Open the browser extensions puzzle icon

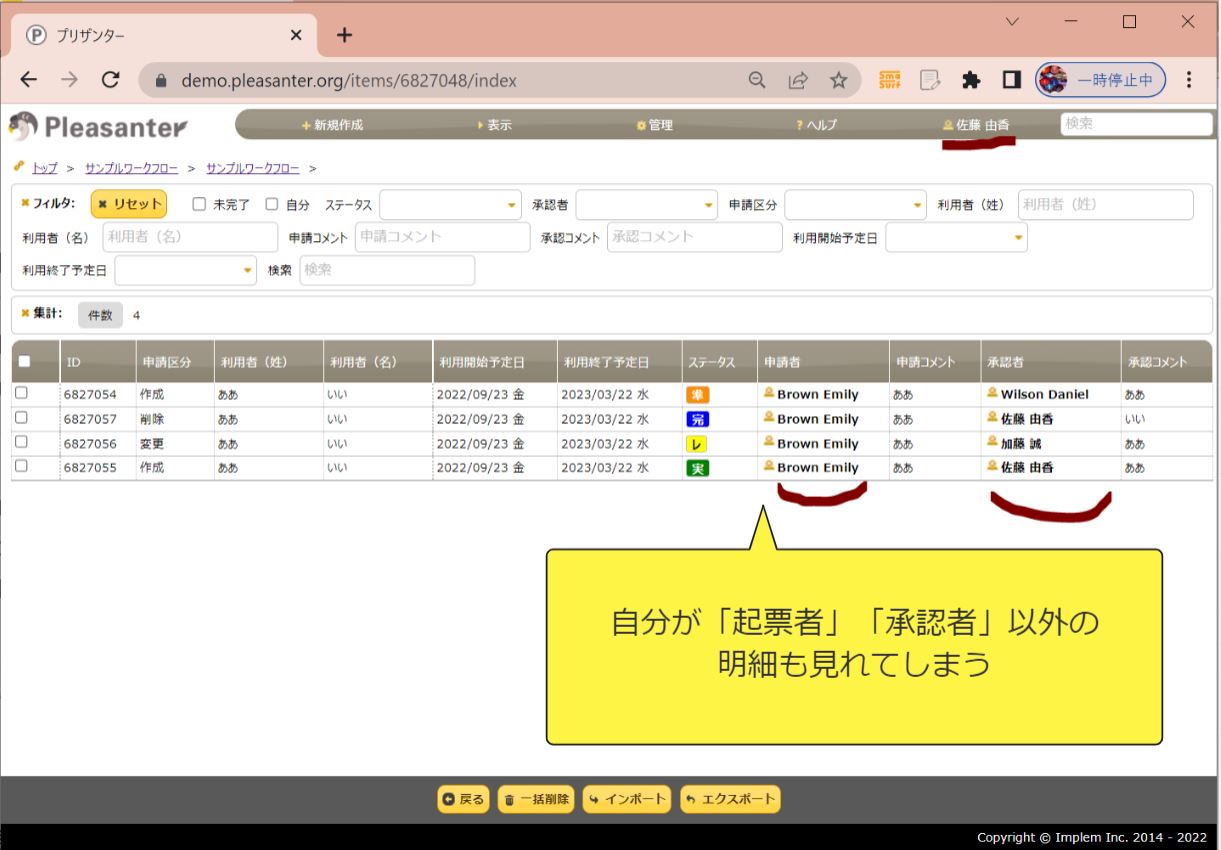[970, 80]
